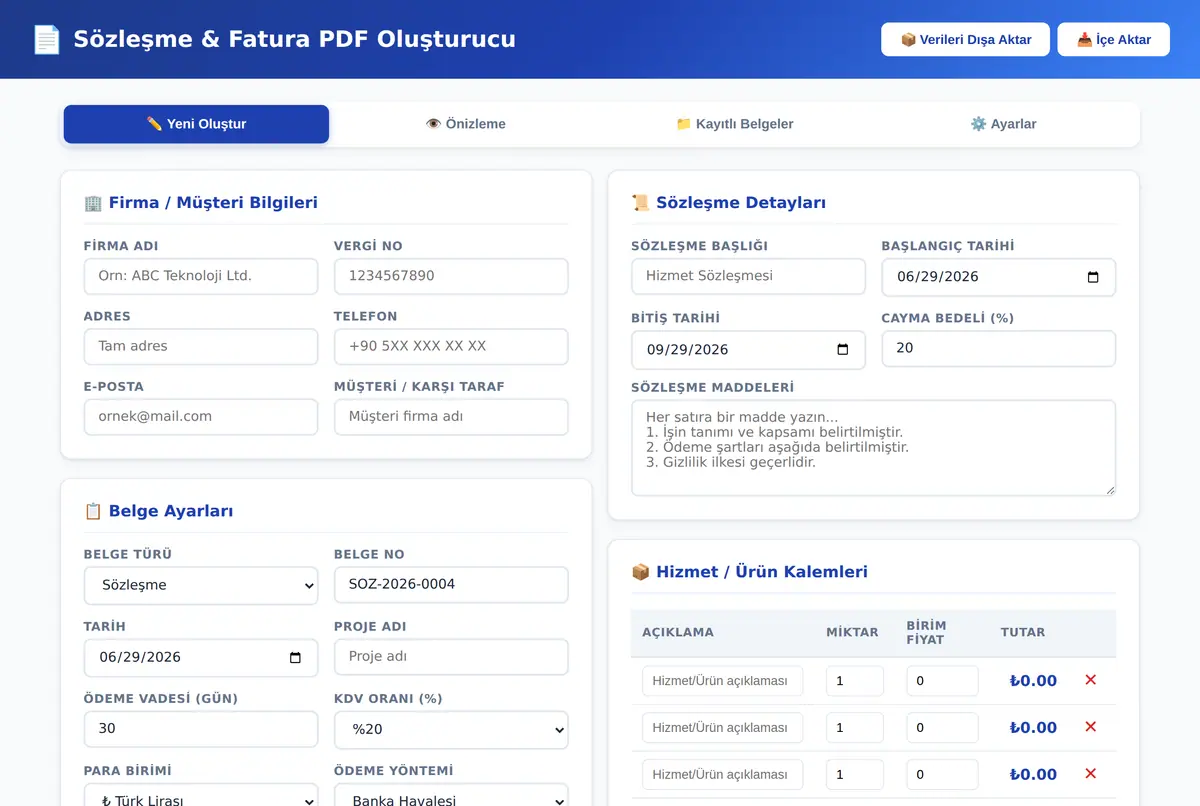Focus the Ödeme Vadesi days field
Image resolution: width=1200 pixels, height=806 pixels.
201,729
